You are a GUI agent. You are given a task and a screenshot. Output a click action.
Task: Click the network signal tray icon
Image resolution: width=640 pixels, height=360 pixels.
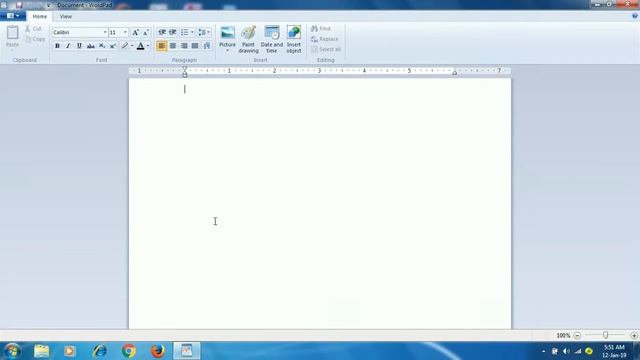point(578,351)
